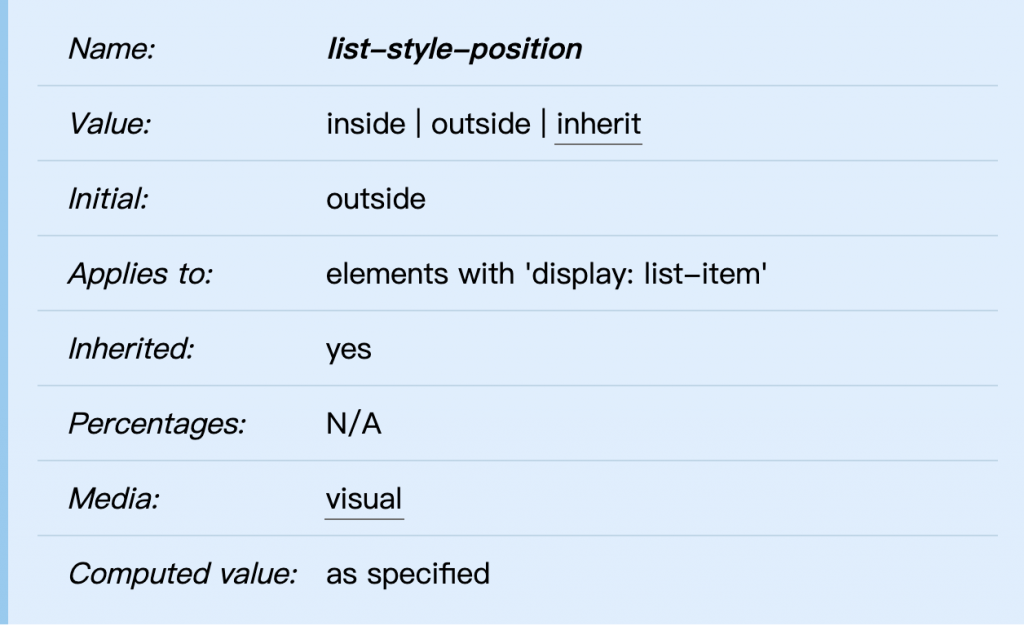1024x626 pixels.
Task: Click the 'Name:' row label
Action: 110,49
